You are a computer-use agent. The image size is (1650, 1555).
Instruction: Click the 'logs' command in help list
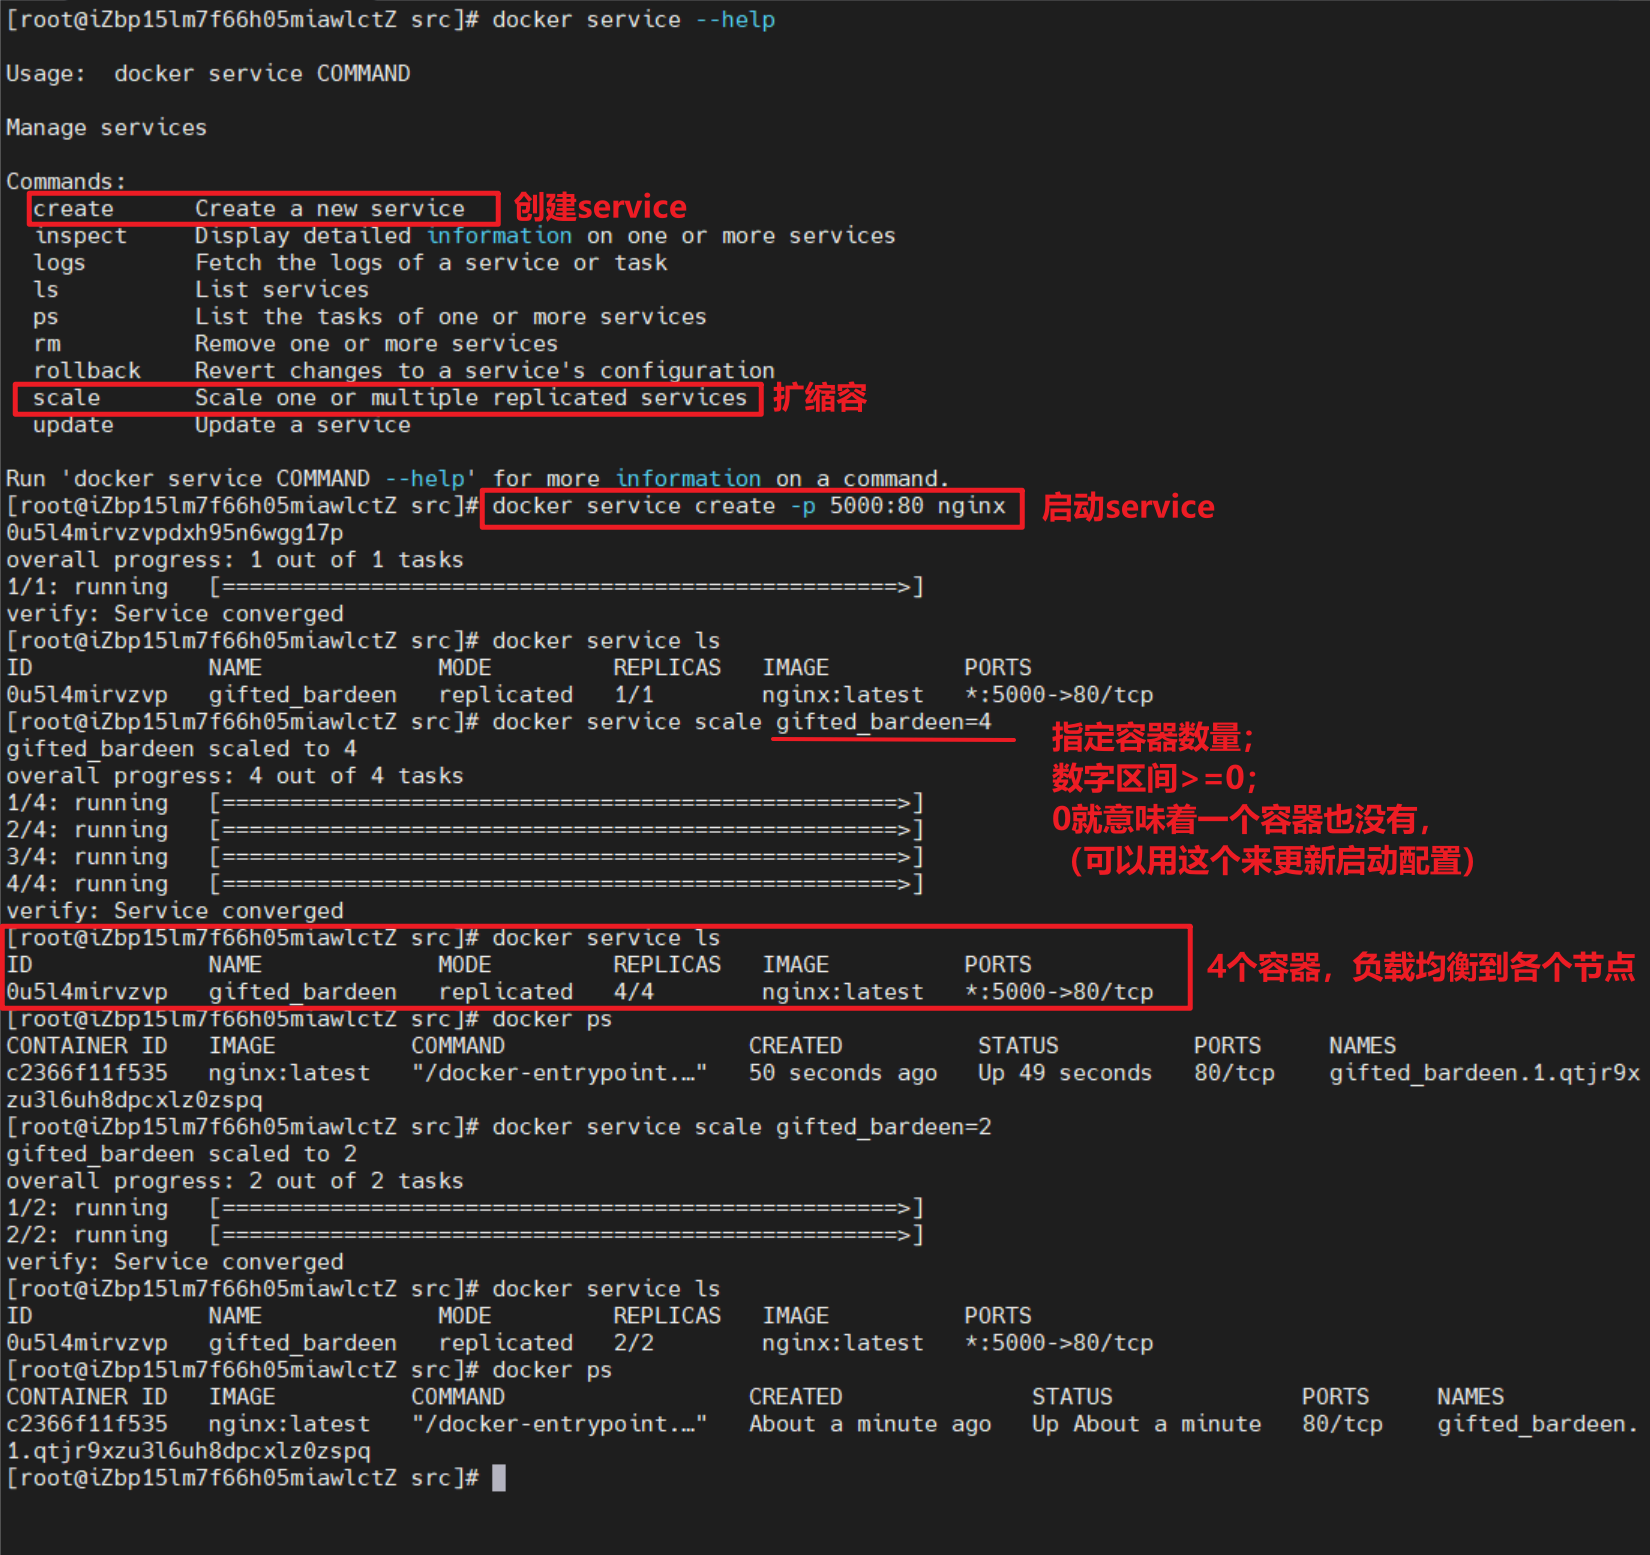coord(59,263)
